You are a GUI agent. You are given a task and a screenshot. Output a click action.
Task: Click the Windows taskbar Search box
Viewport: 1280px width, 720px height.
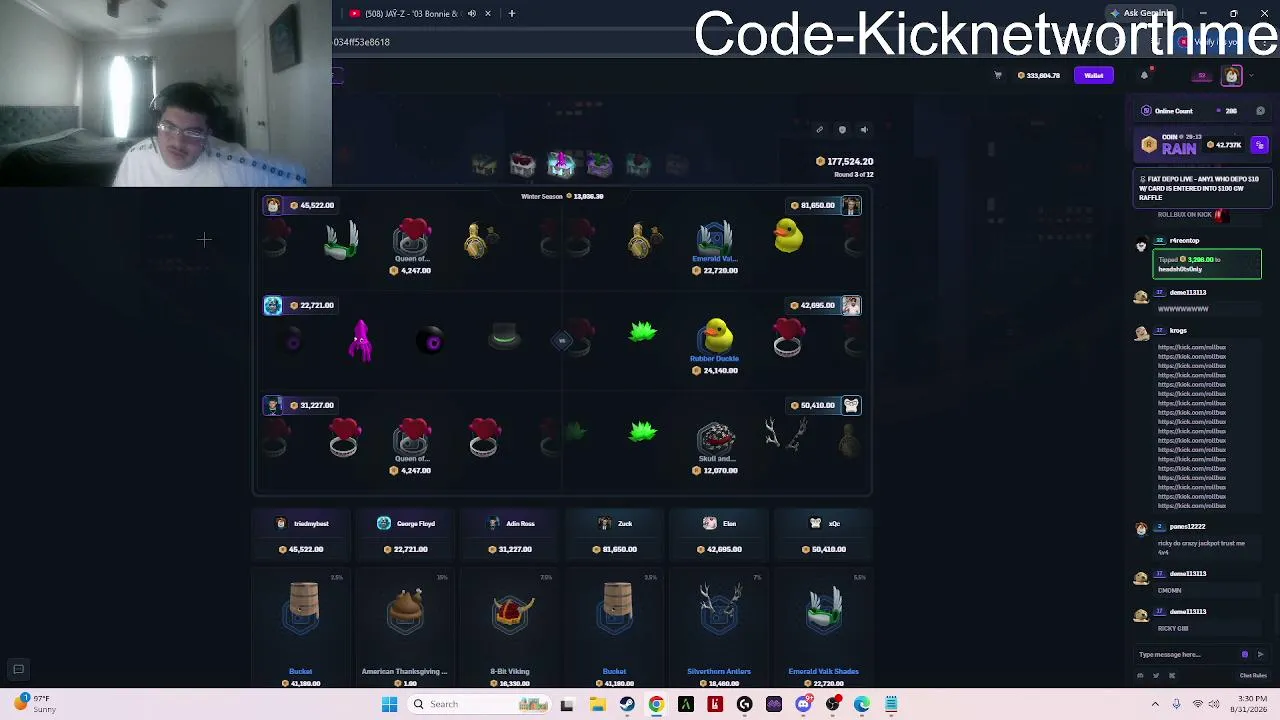480,704
